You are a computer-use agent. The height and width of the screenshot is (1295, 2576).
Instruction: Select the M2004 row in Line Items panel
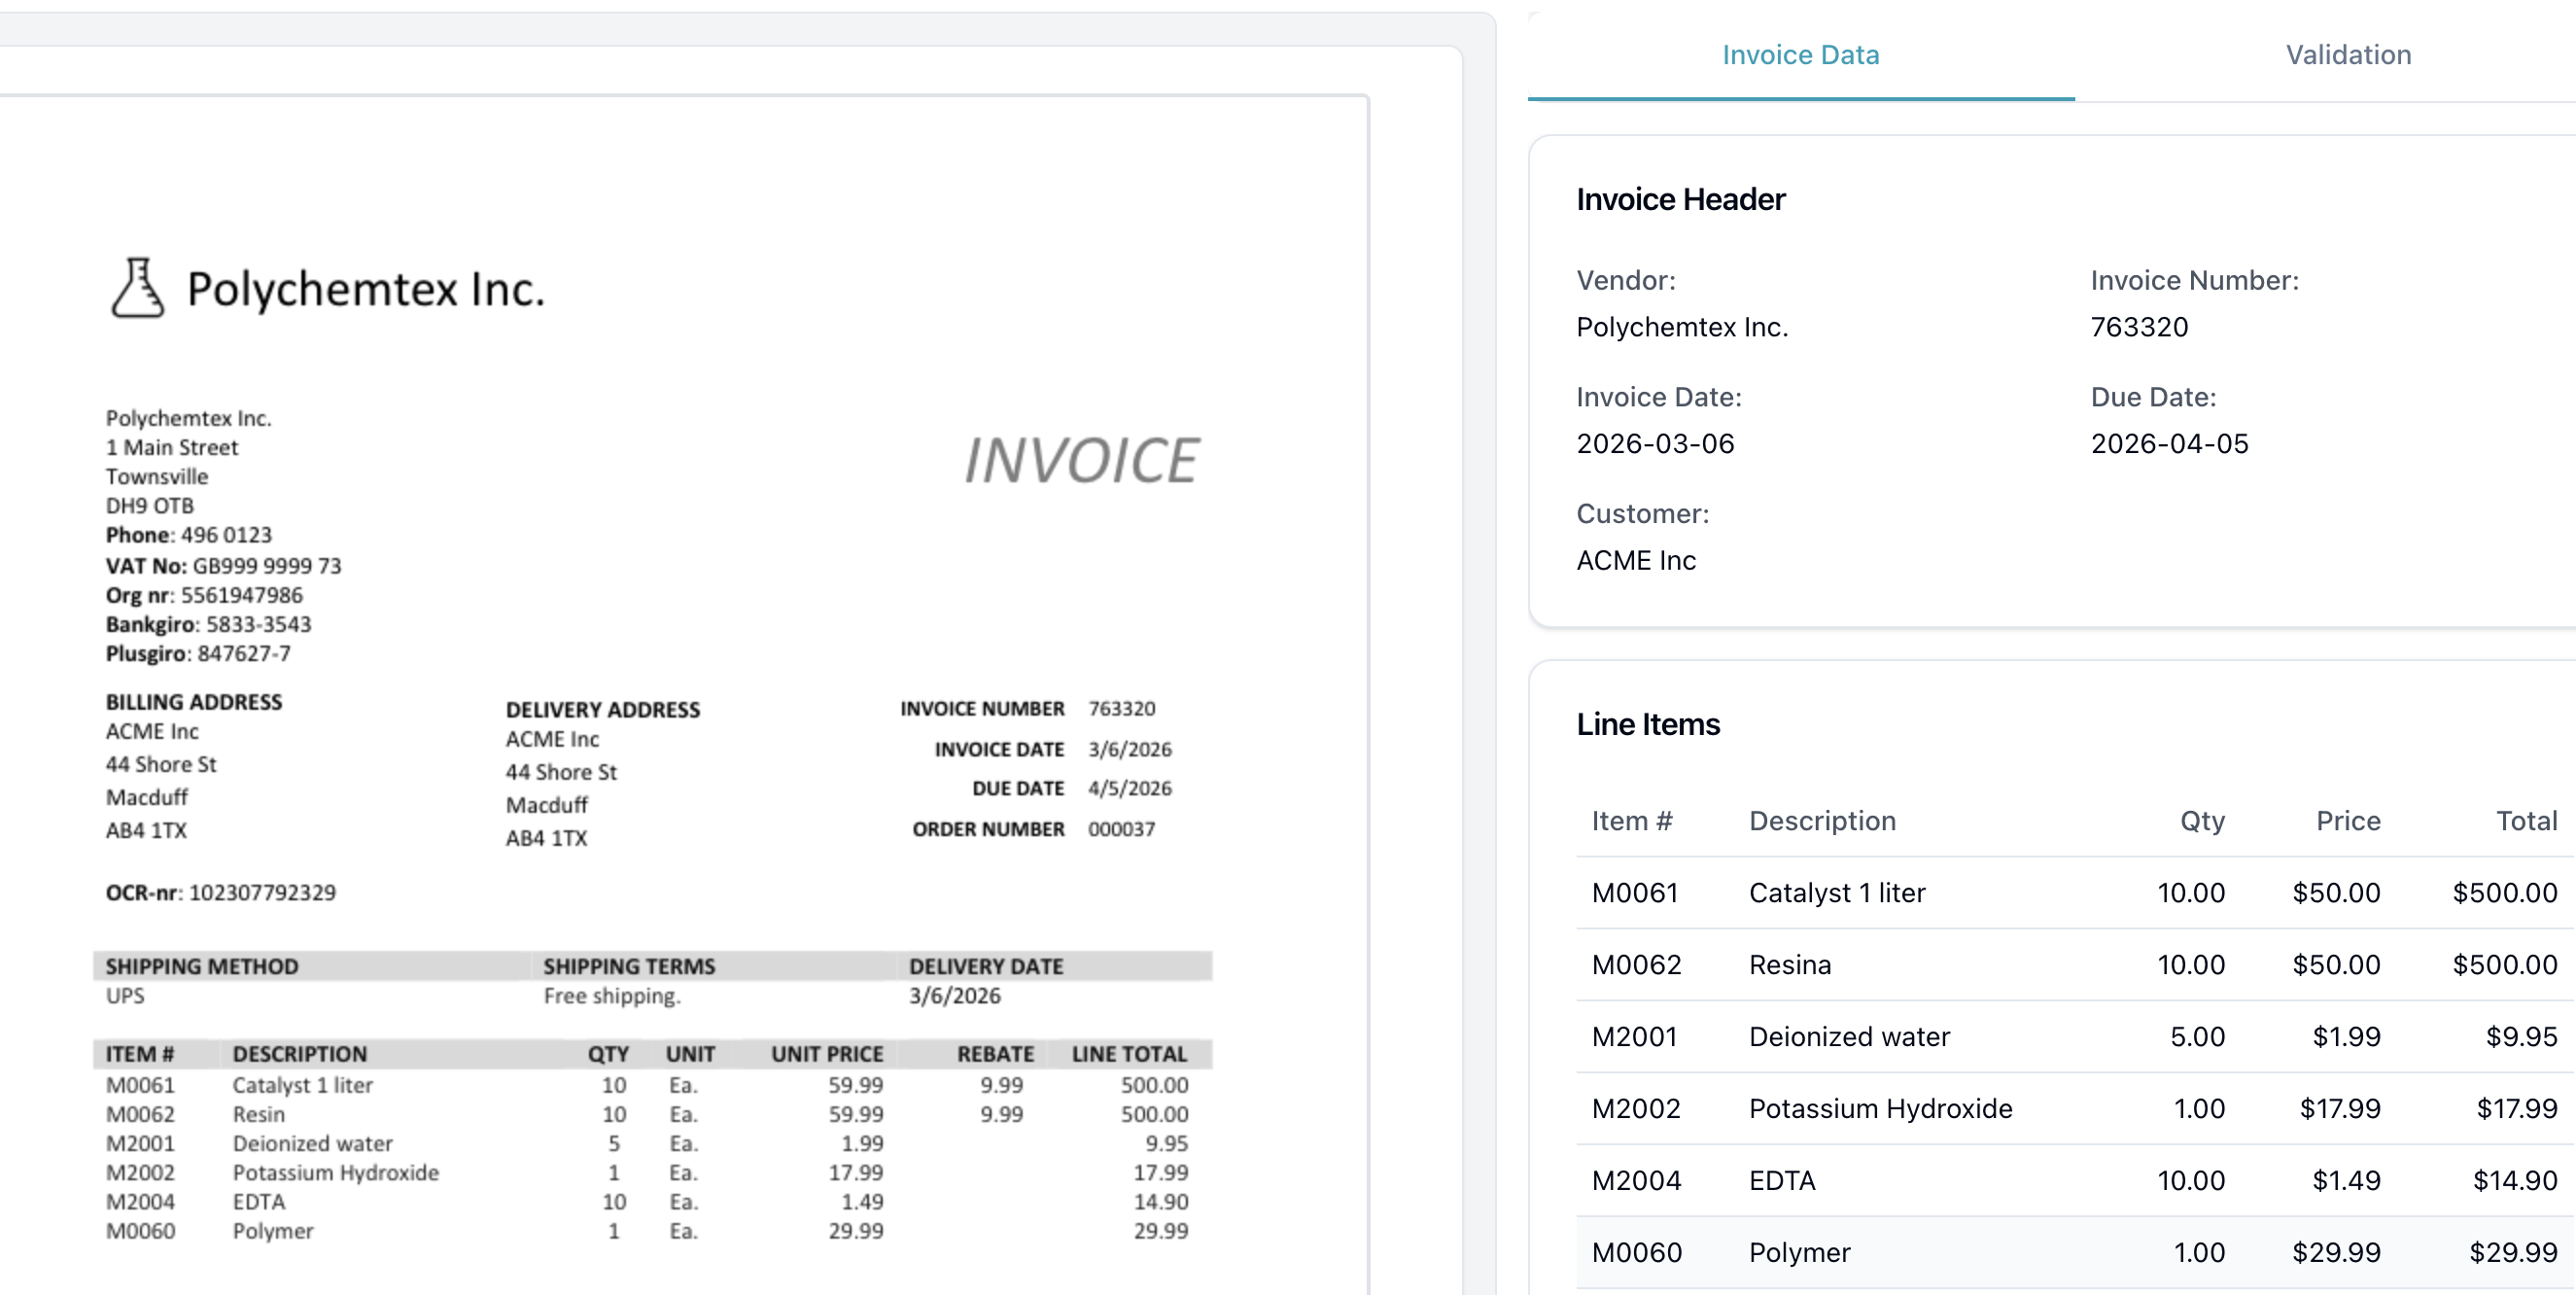pos(2075,1181)
